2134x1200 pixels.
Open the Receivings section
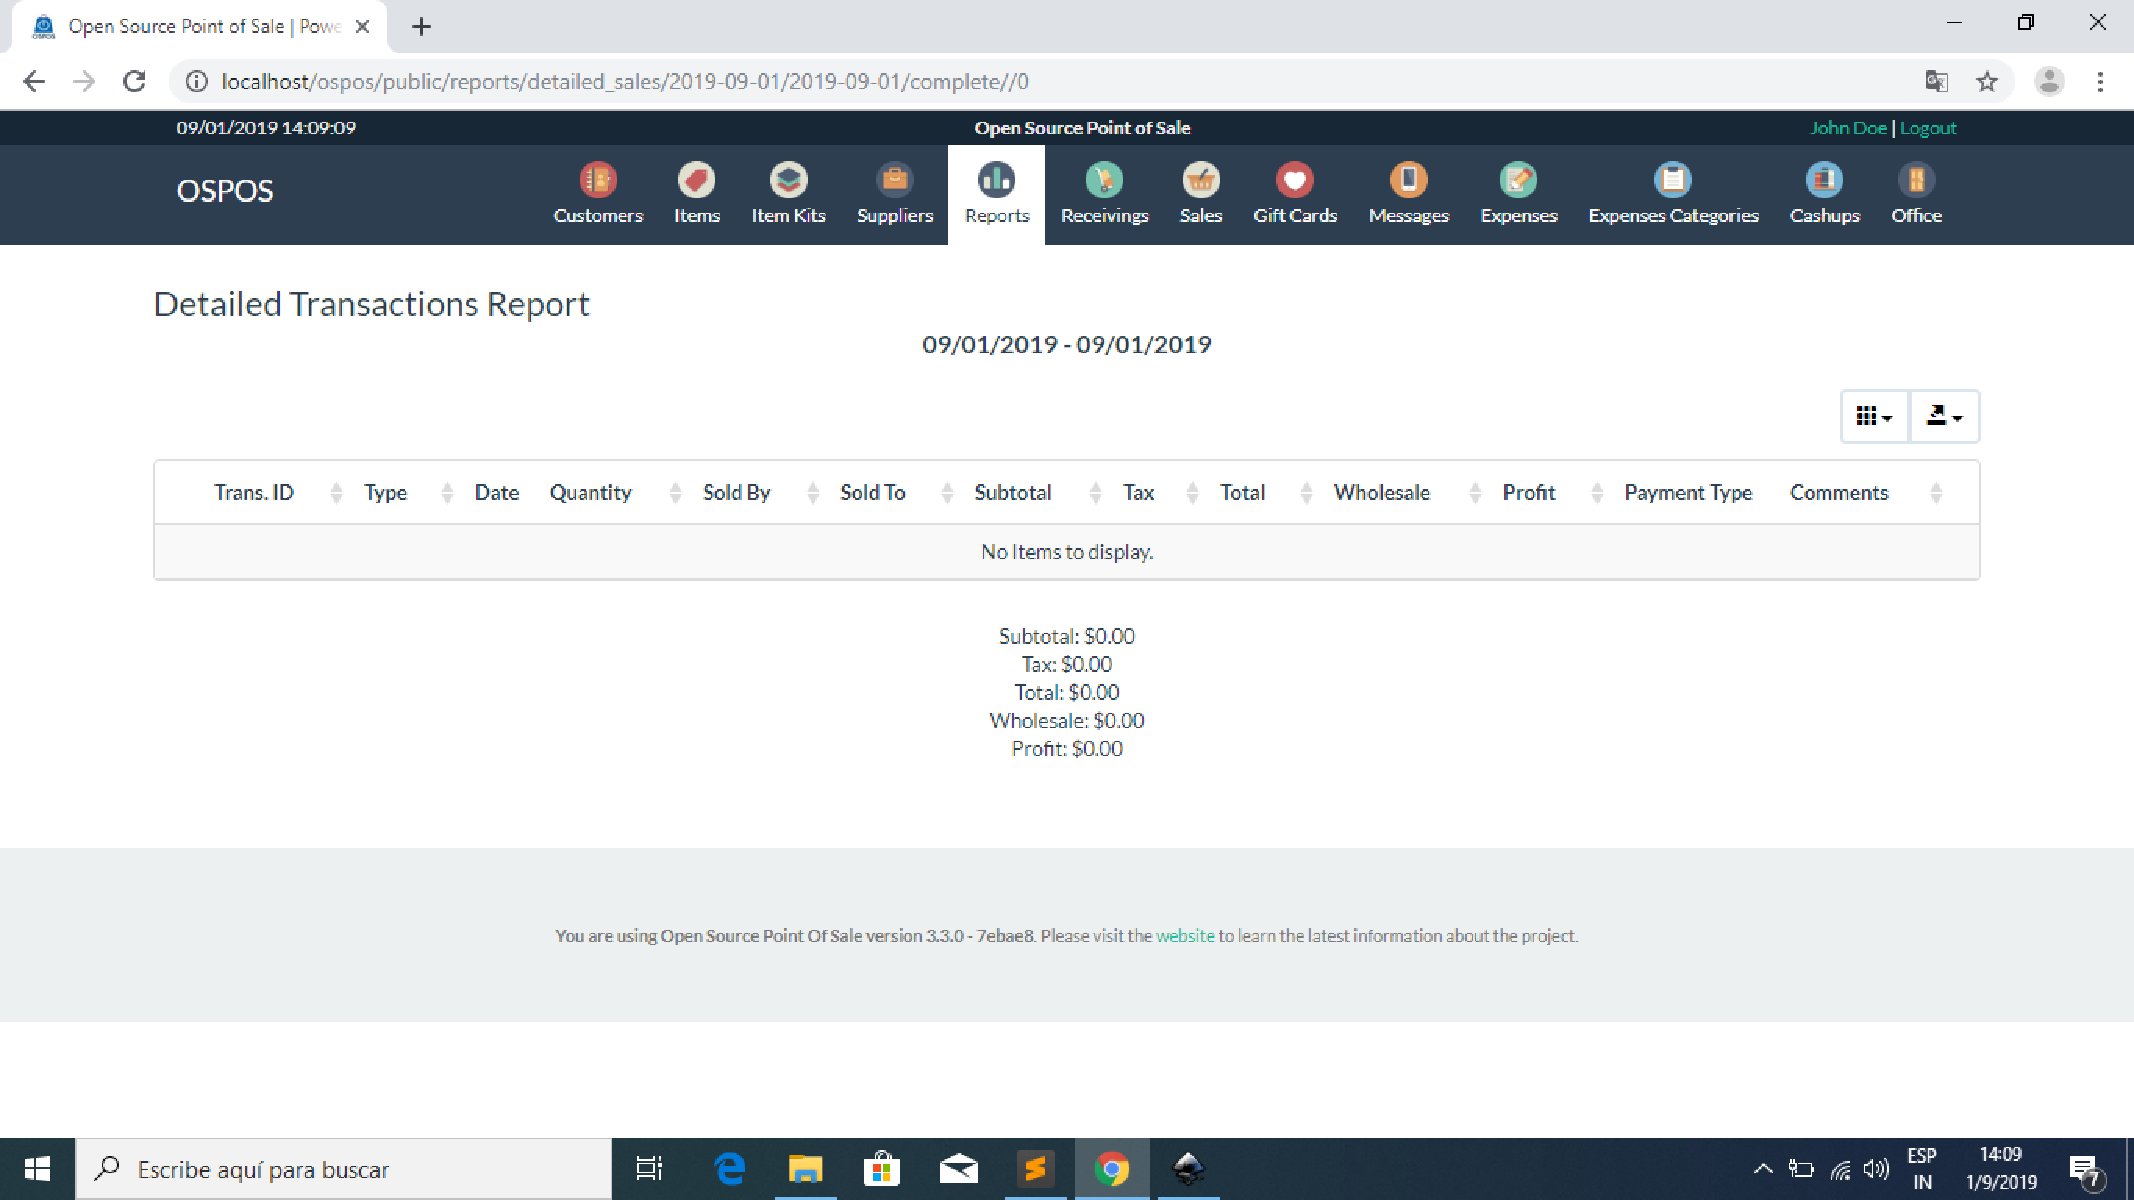(1104, 193)
